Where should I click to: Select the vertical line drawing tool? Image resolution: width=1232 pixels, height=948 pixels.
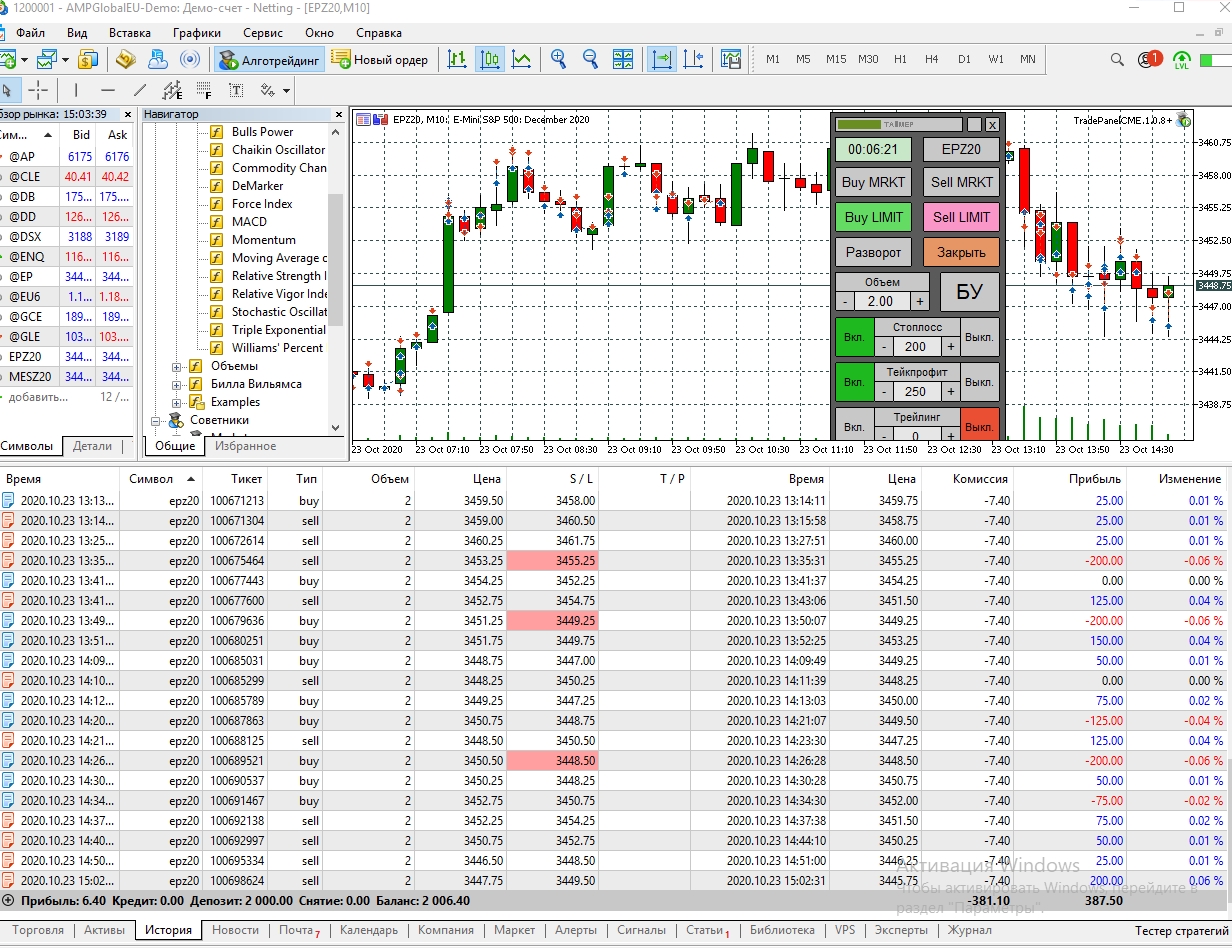pos(76,90)
